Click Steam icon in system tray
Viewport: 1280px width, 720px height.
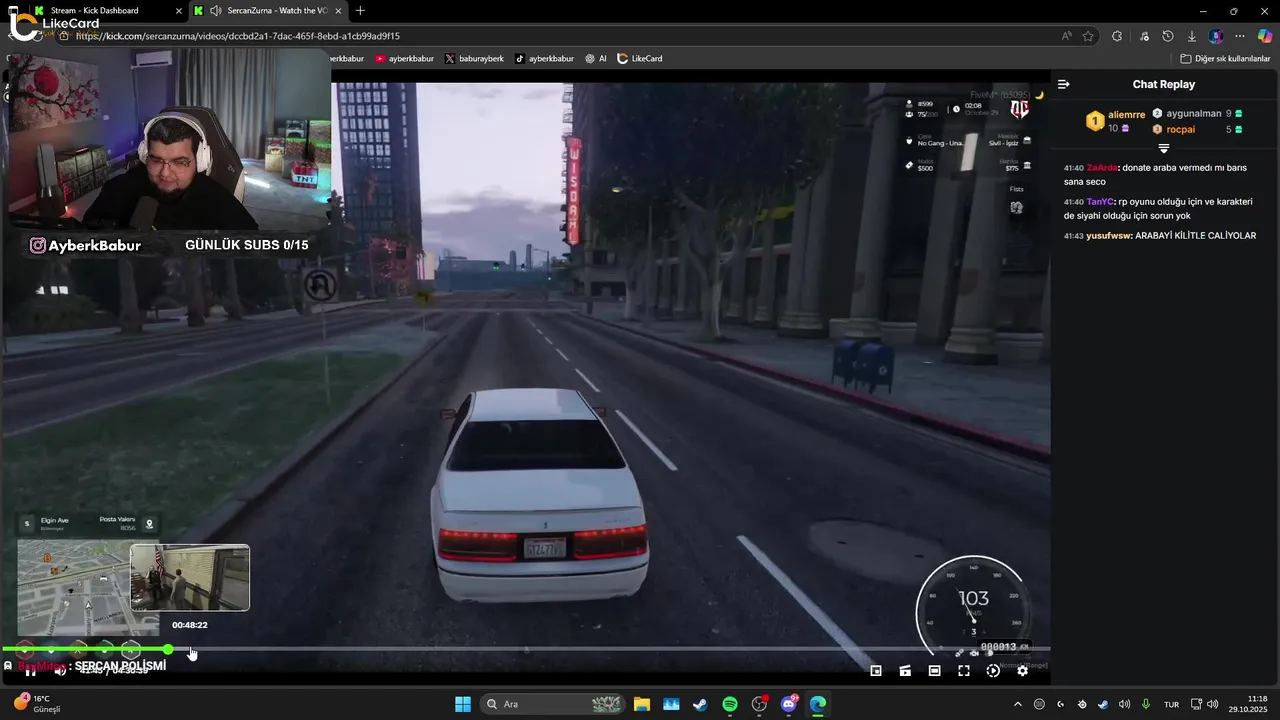[1103, 704]
